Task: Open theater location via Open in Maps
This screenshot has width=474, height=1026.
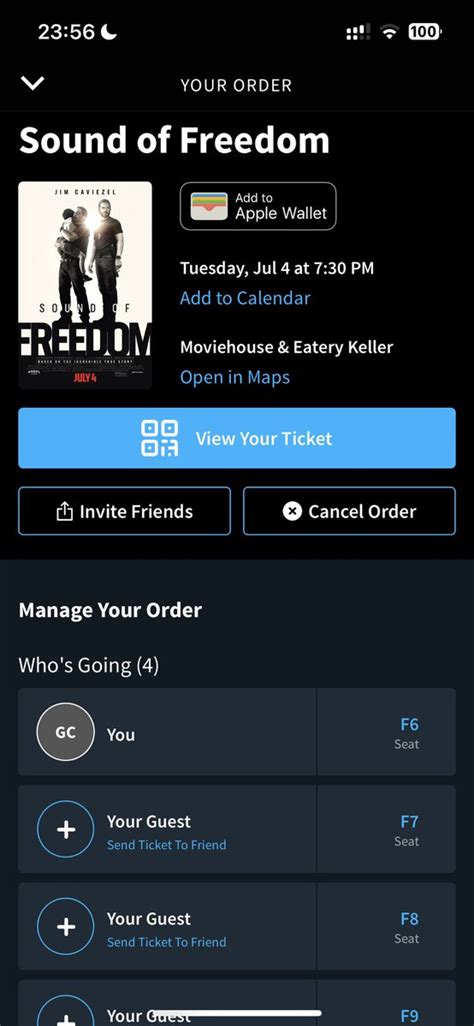Action: tap(235, 378)
